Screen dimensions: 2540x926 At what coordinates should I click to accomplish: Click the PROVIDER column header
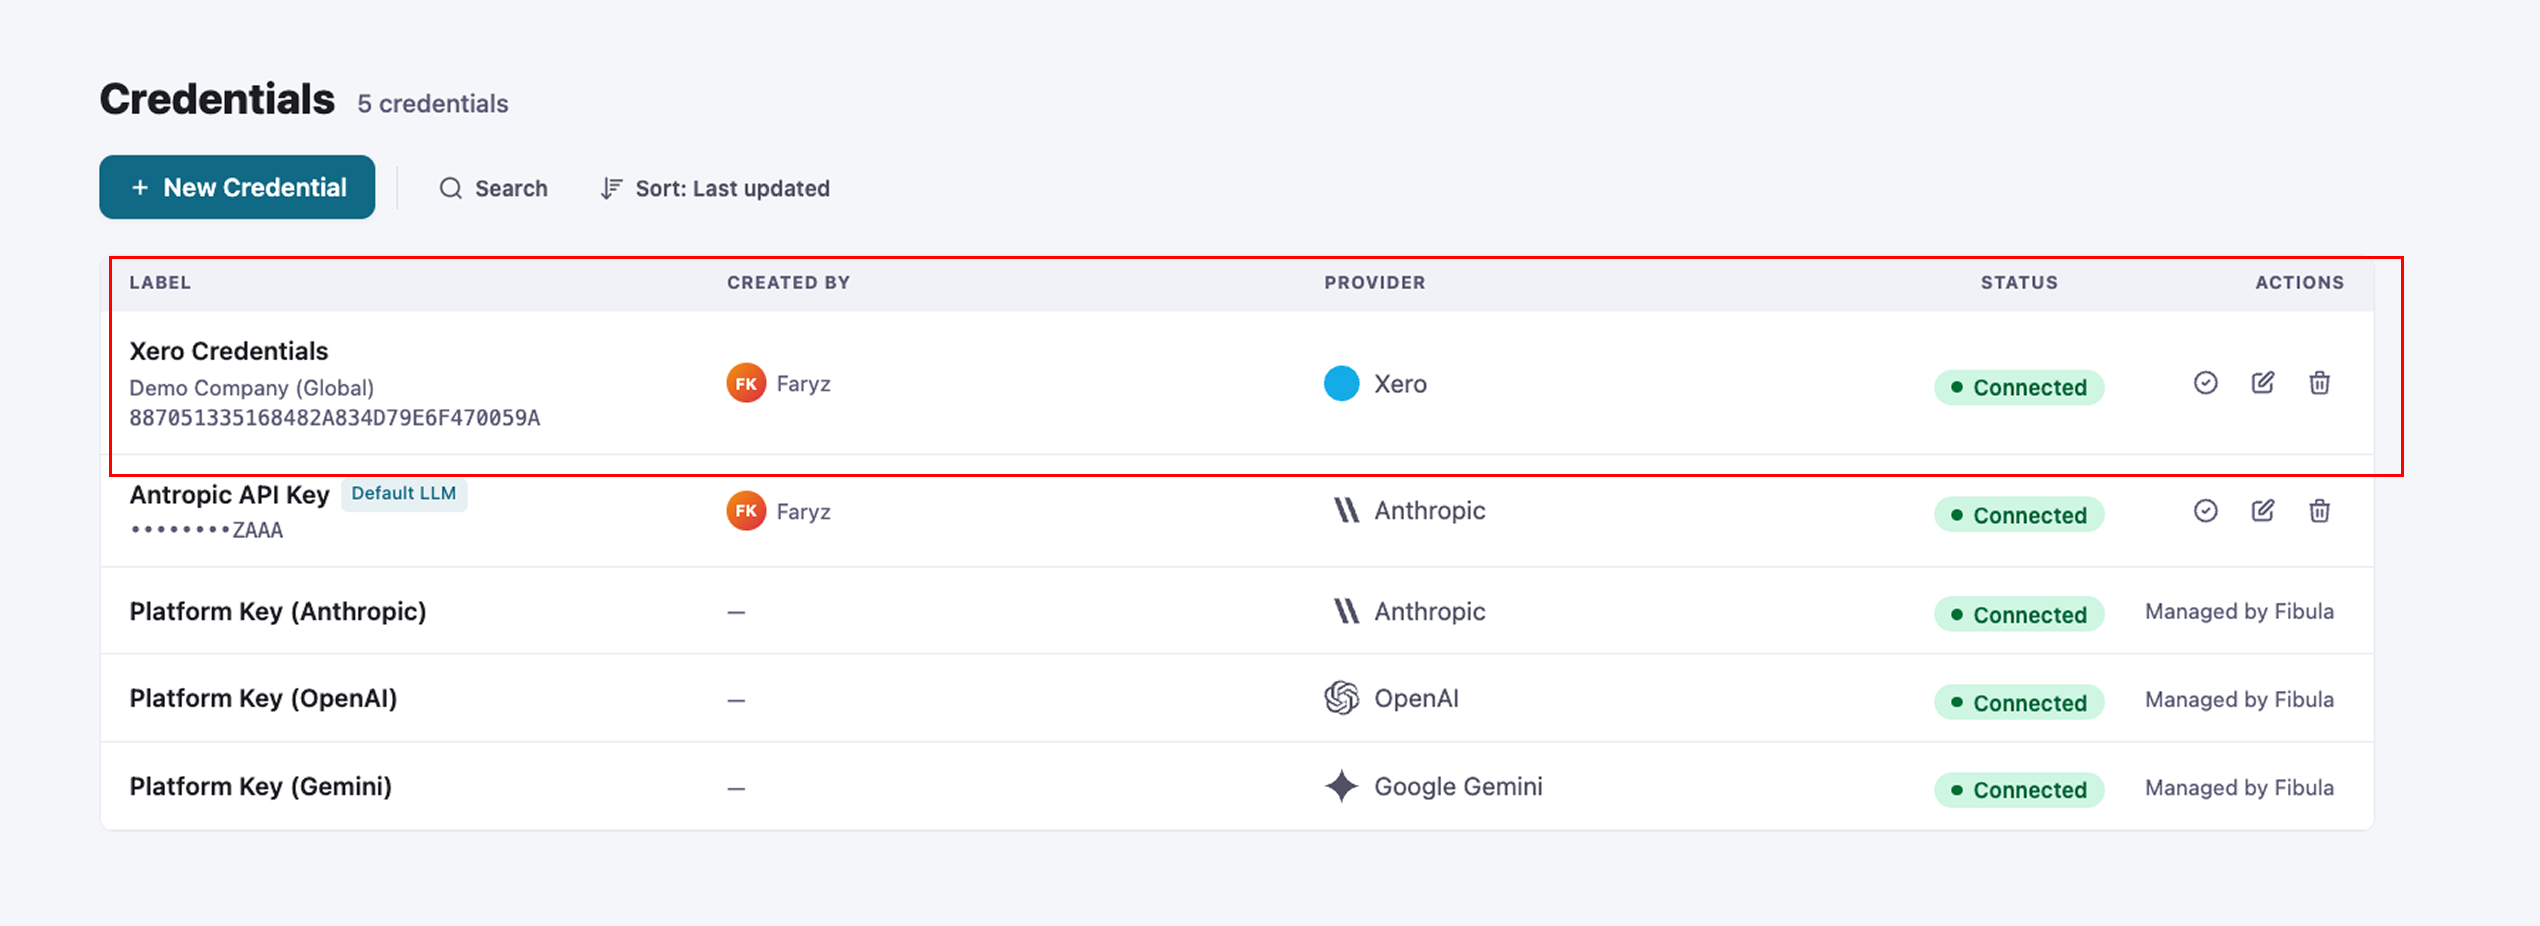click(x=1375, y=283)
